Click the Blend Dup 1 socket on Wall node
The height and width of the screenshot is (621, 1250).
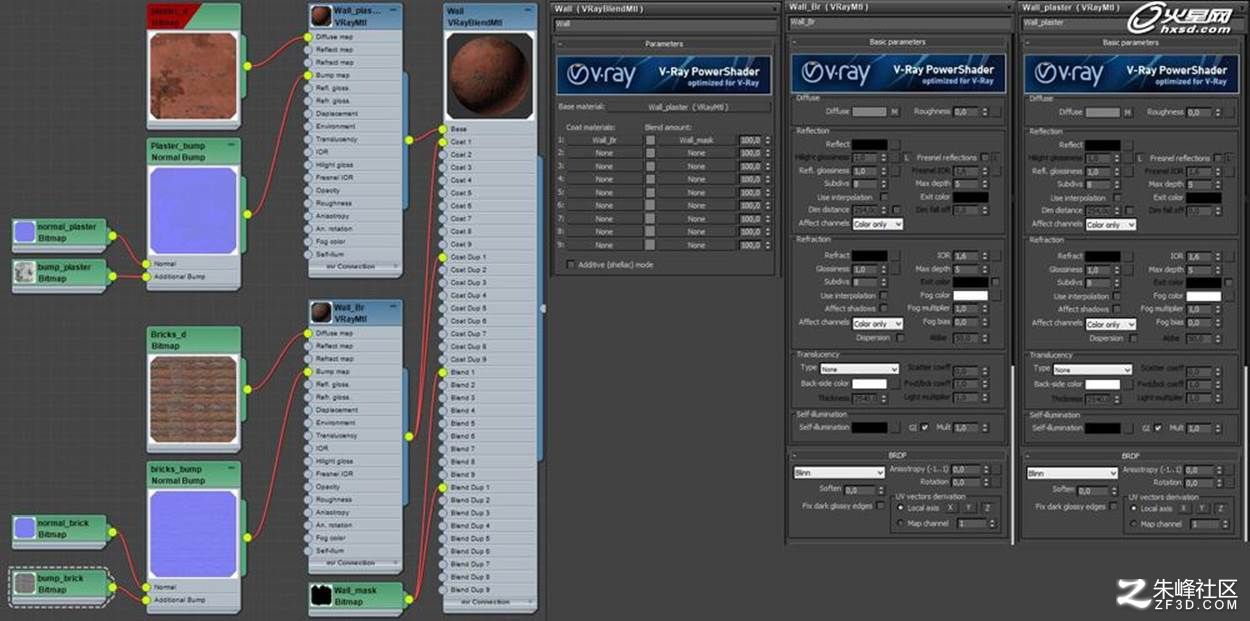443,487
